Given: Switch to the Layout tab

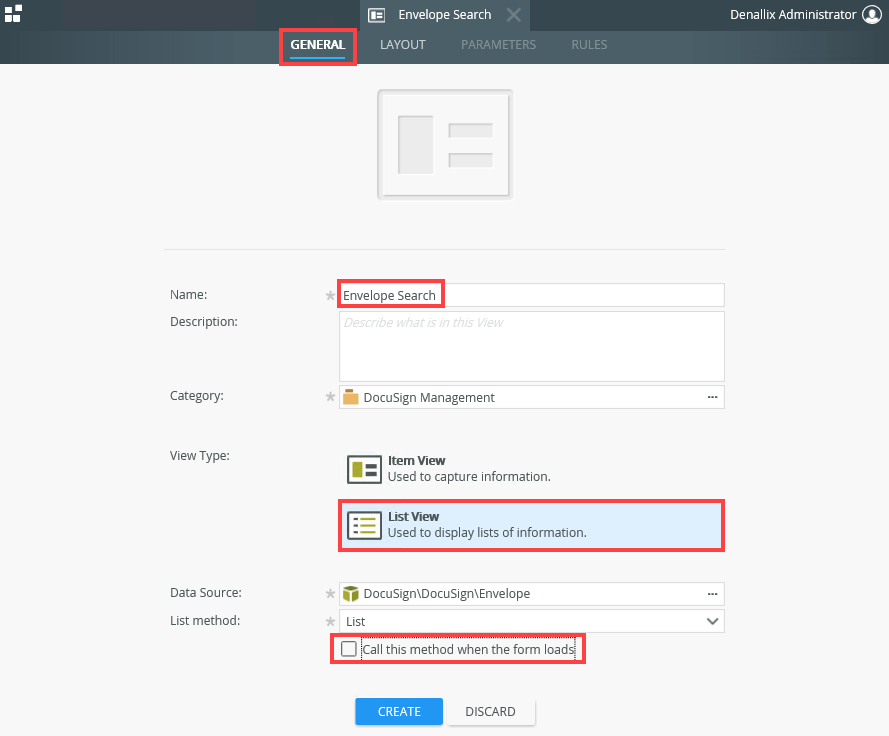Looking at the screenshot, I should click(x=402, y=45).
